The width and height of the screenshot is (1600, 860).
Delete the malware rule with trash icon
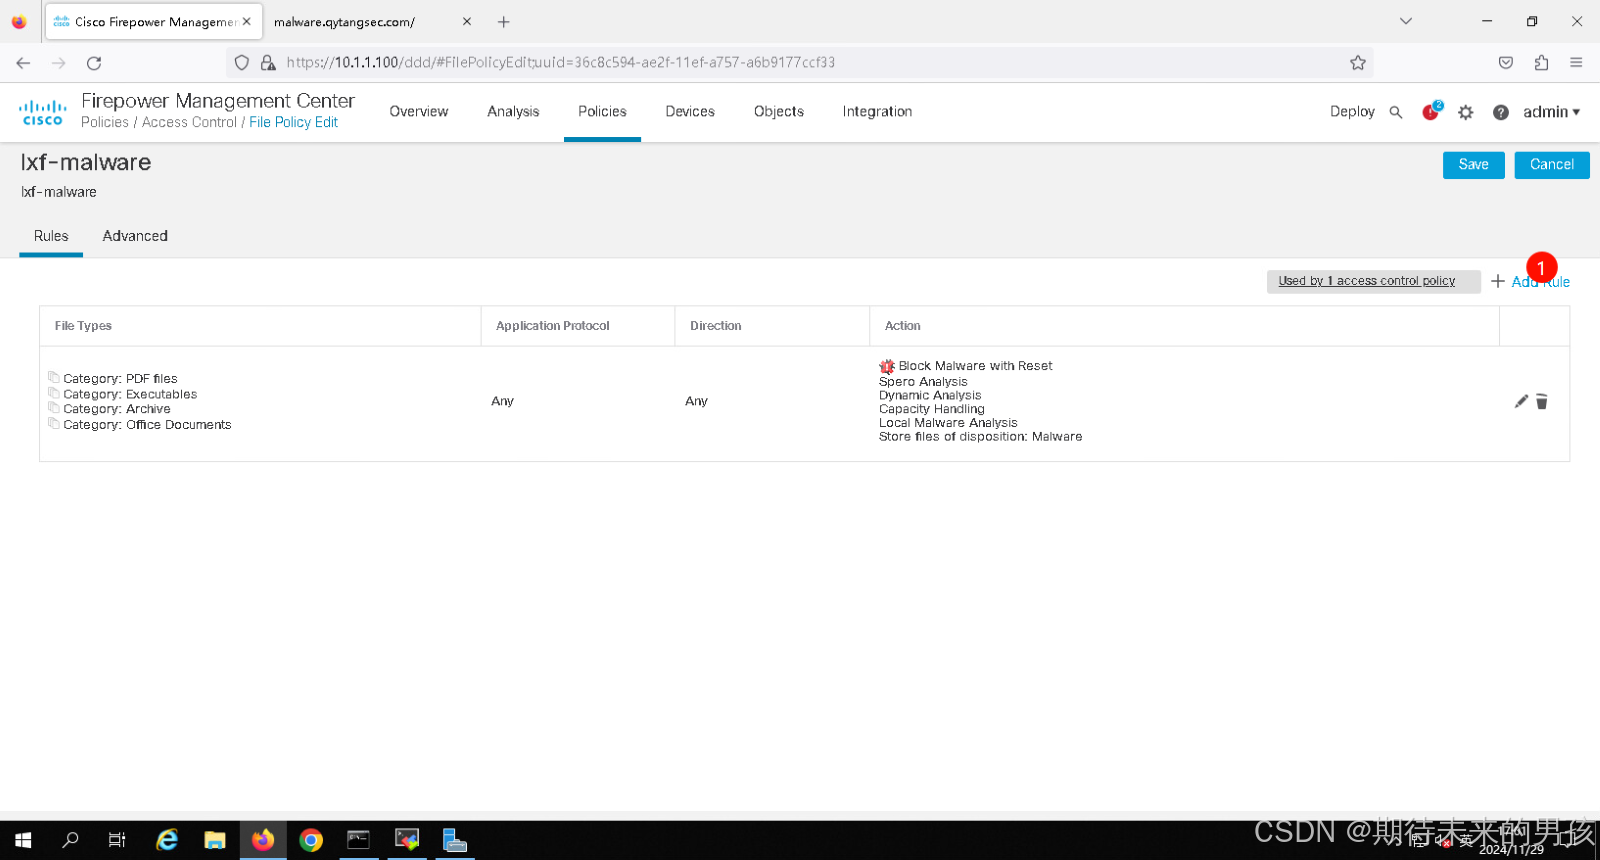coord(1542,401)
